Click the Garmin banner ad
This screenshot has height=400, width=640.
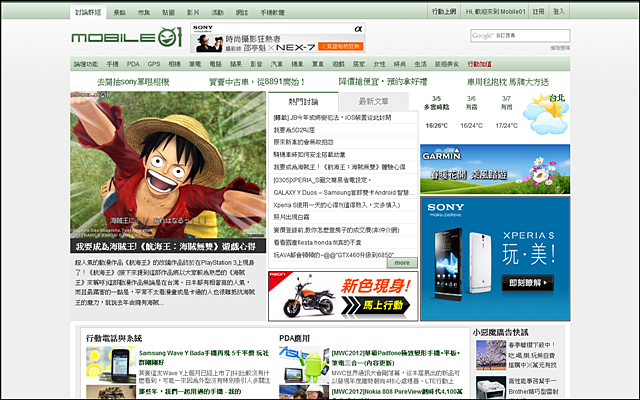click(495, 169)
